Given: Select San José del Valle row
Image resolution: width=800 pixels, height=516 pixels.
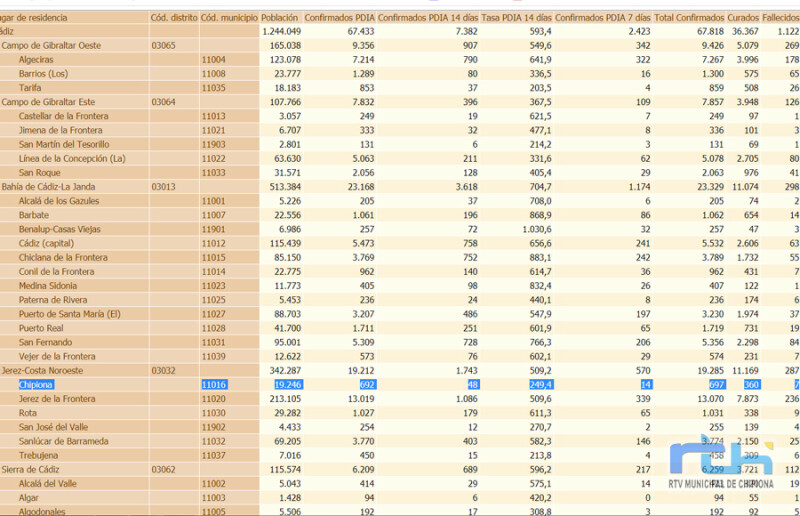Looking at the screenshot, I should coord(400,427).
